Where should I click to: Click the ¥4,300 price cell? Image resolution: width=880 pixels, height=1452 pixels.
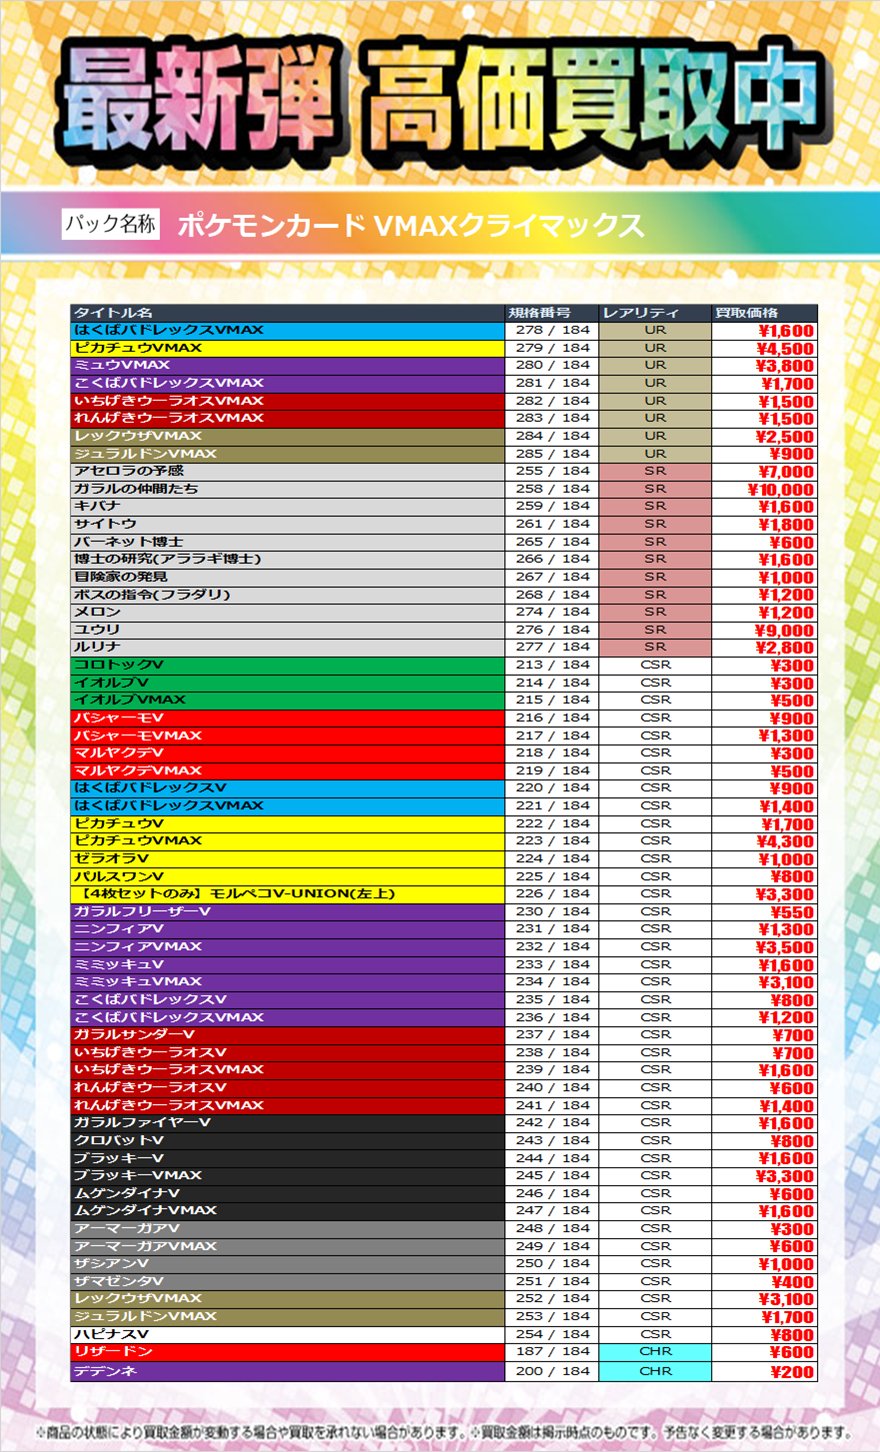(x=765, y=841)
